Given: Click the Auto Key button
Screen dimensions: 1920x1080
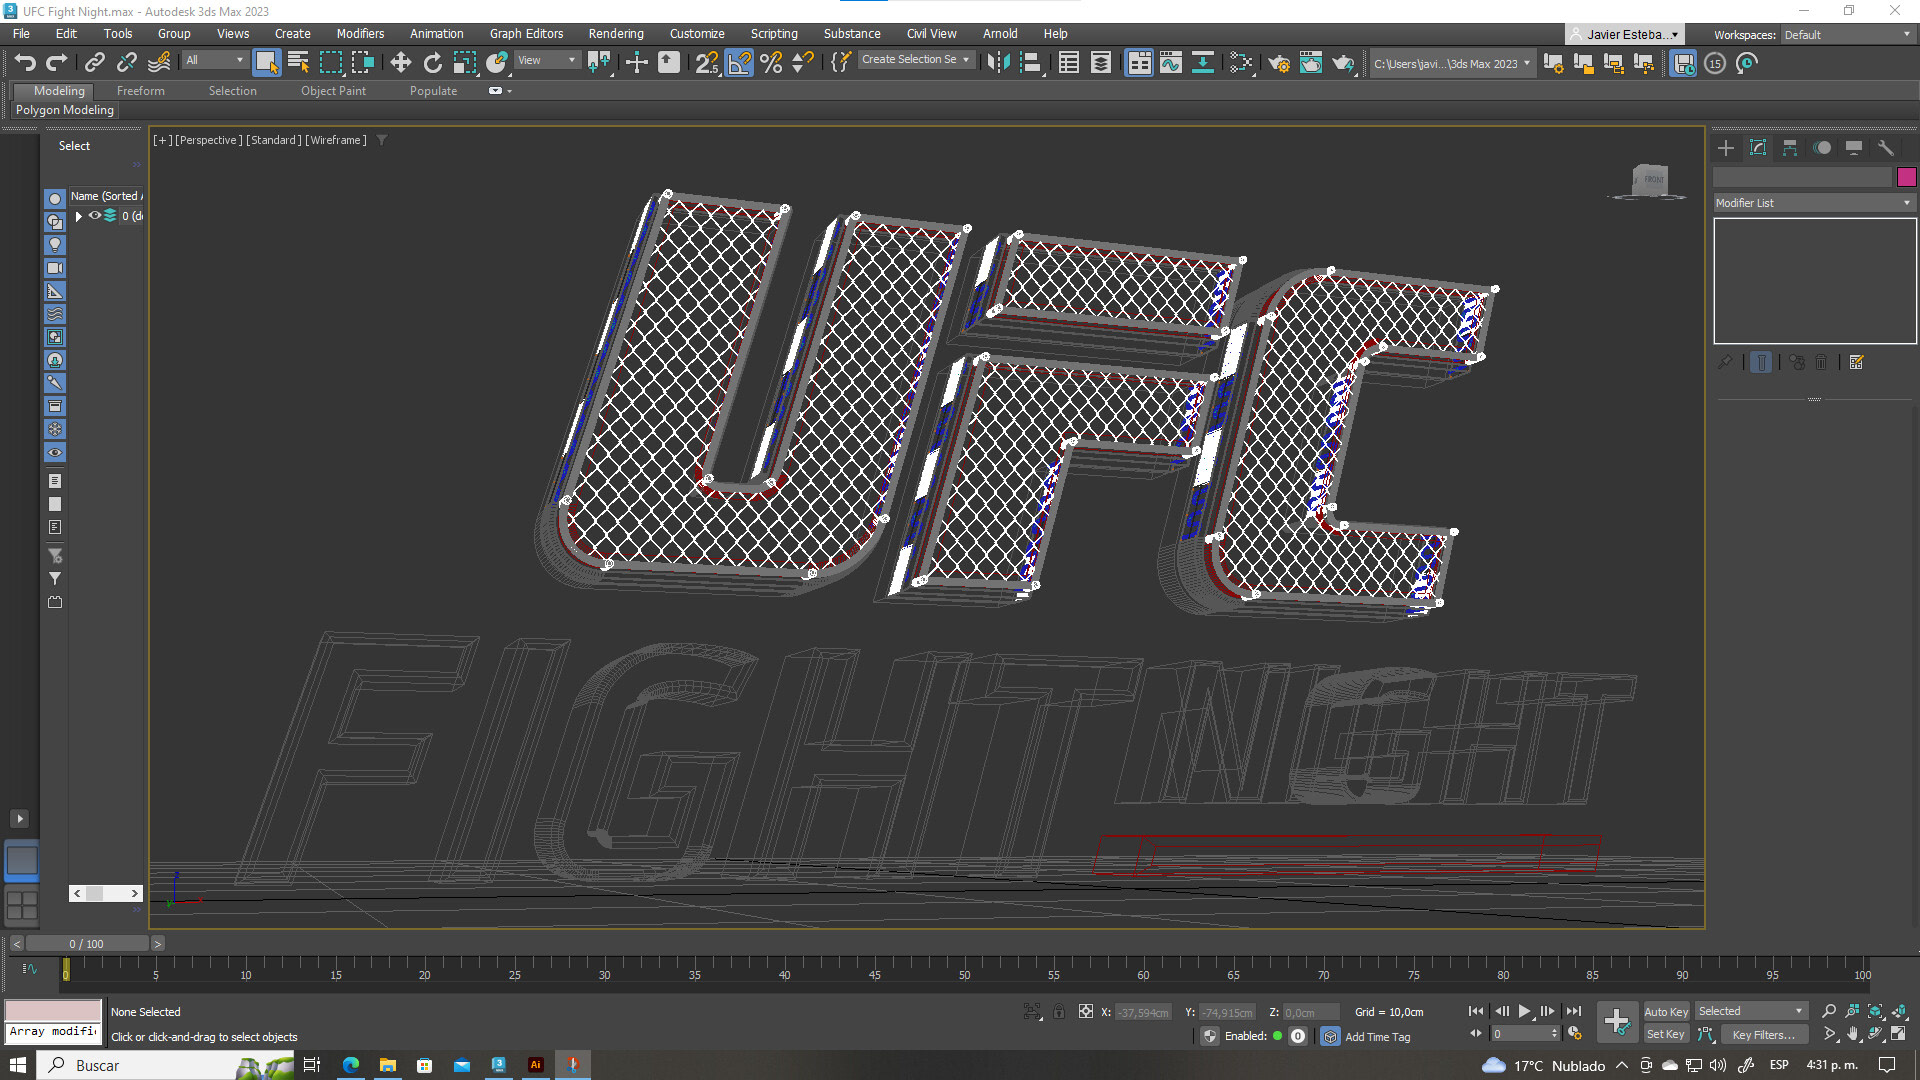Looking at the screenshot, I should point(1665,1012).
